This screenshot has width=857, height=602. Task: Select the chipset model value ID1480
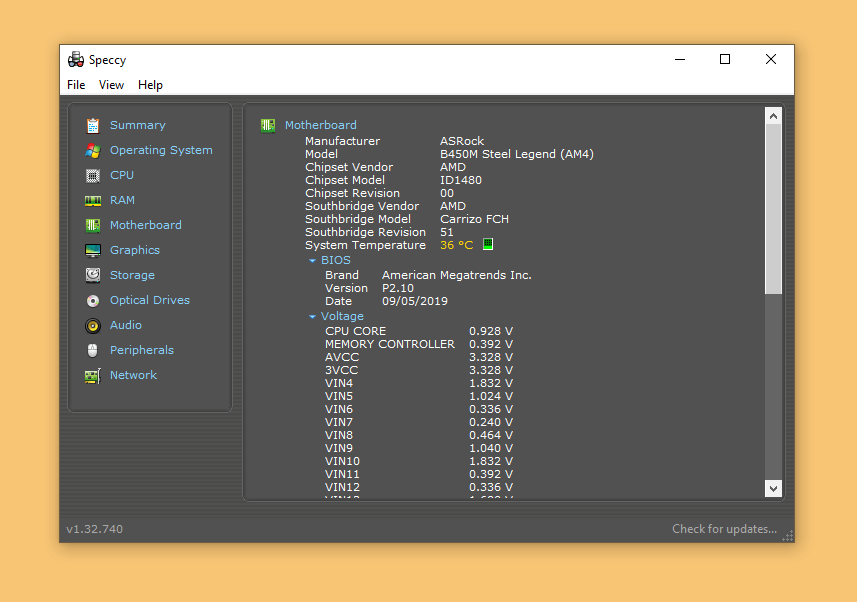pos(461,180)
